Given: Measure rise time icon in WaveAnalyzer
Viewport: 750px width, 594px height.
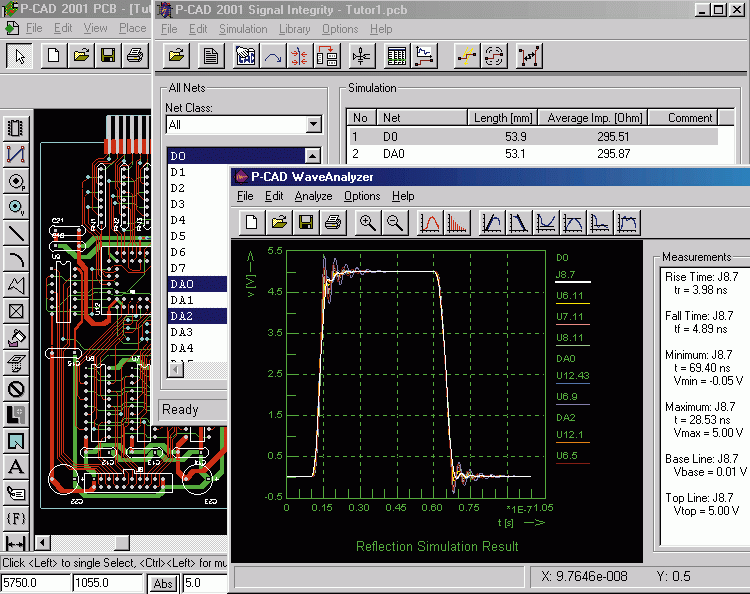Looking at the screenshot, I should pyautogui.click(x=492, y=223).
